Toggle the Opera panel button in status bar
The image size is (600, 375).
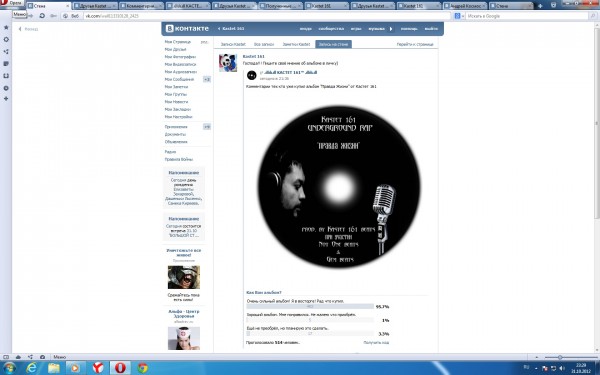pyautogui.click(x=5, y=357)
